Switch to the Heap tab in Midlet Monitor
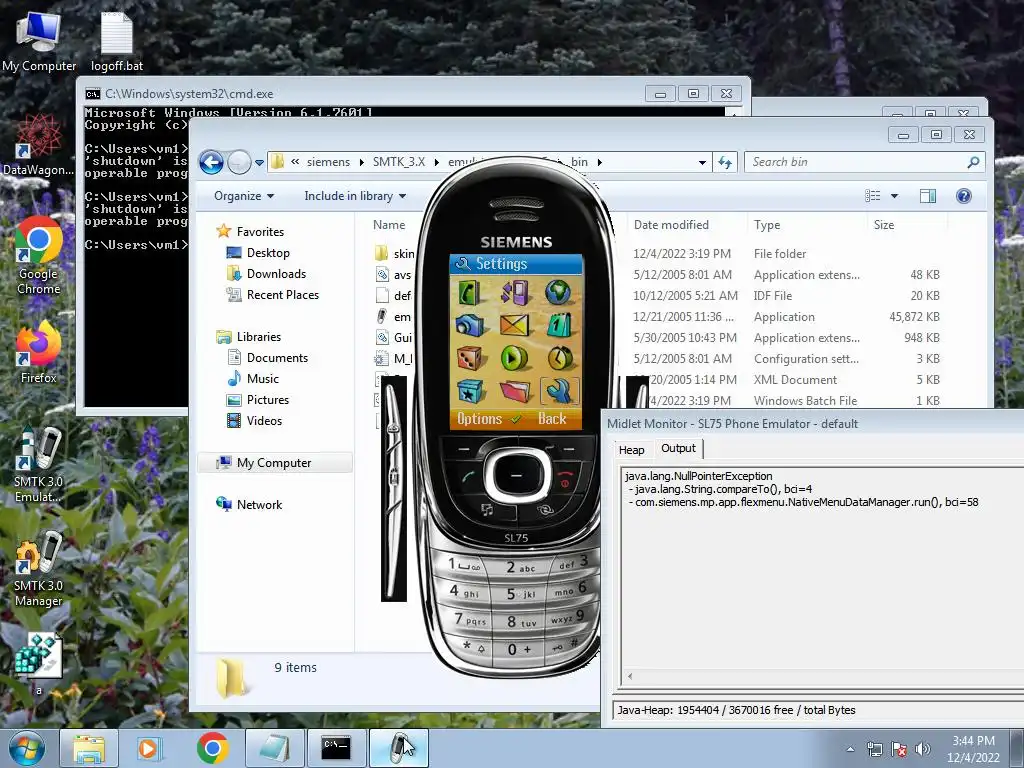Viewport: 1024px width, 768px height. click(x=632, y=450)
